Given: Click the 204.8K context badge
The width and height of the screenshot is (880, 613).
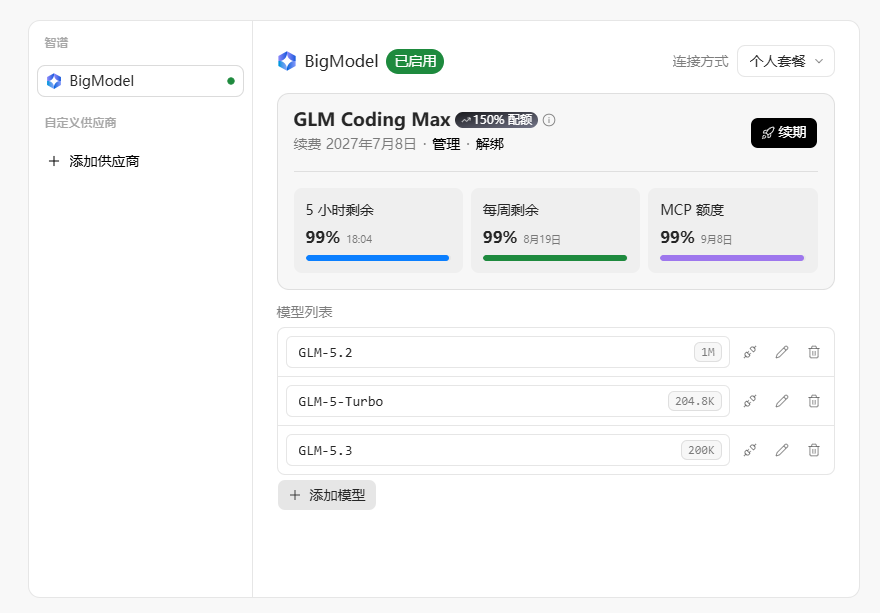Looking at the screenshot, I should [695, 401].
